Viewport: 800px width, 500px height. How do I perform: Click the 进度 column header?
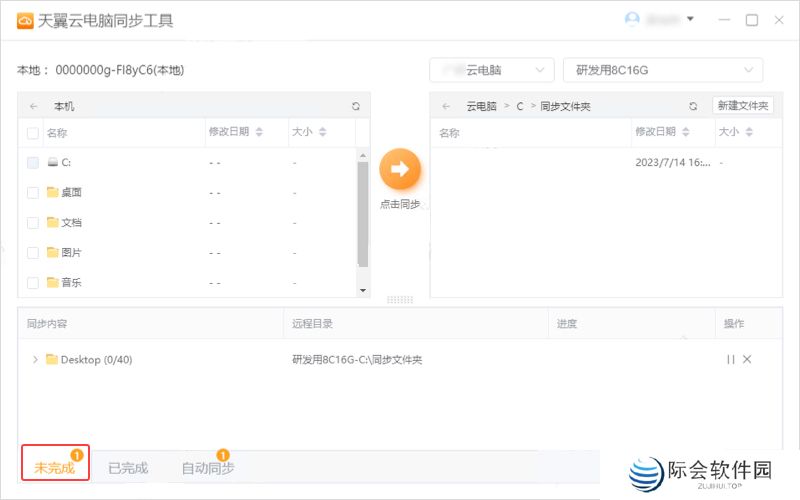(x=567, y=323)
